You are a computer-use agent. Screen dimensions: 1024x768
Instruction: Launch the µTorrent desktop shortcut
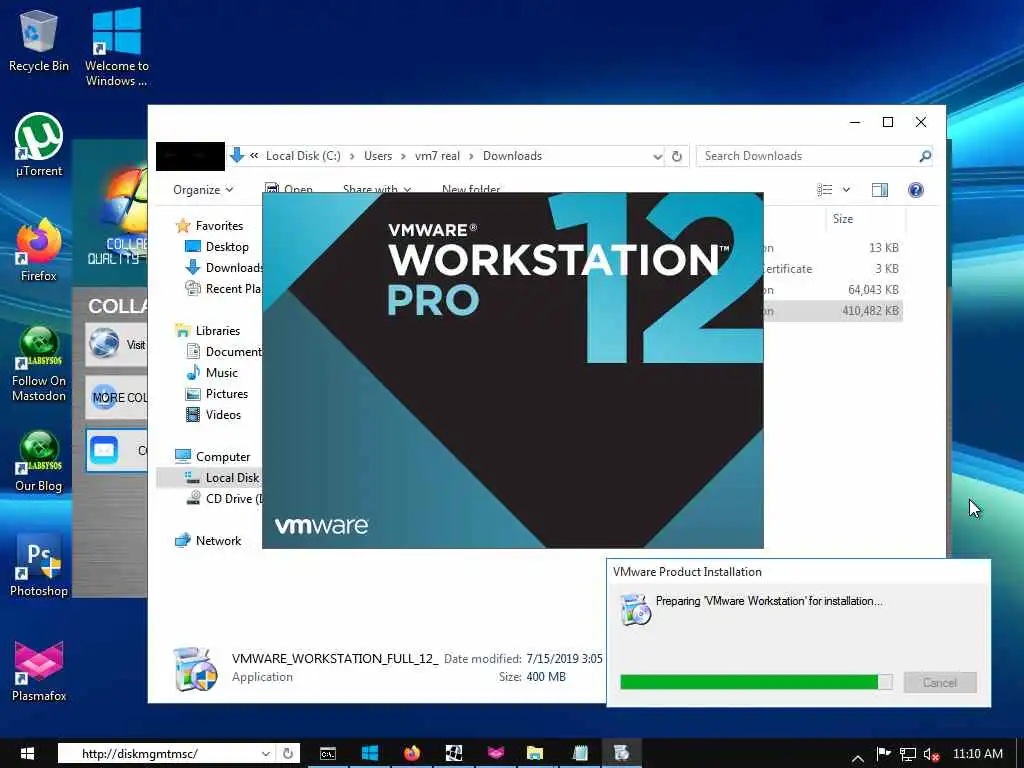coord(39,145)
